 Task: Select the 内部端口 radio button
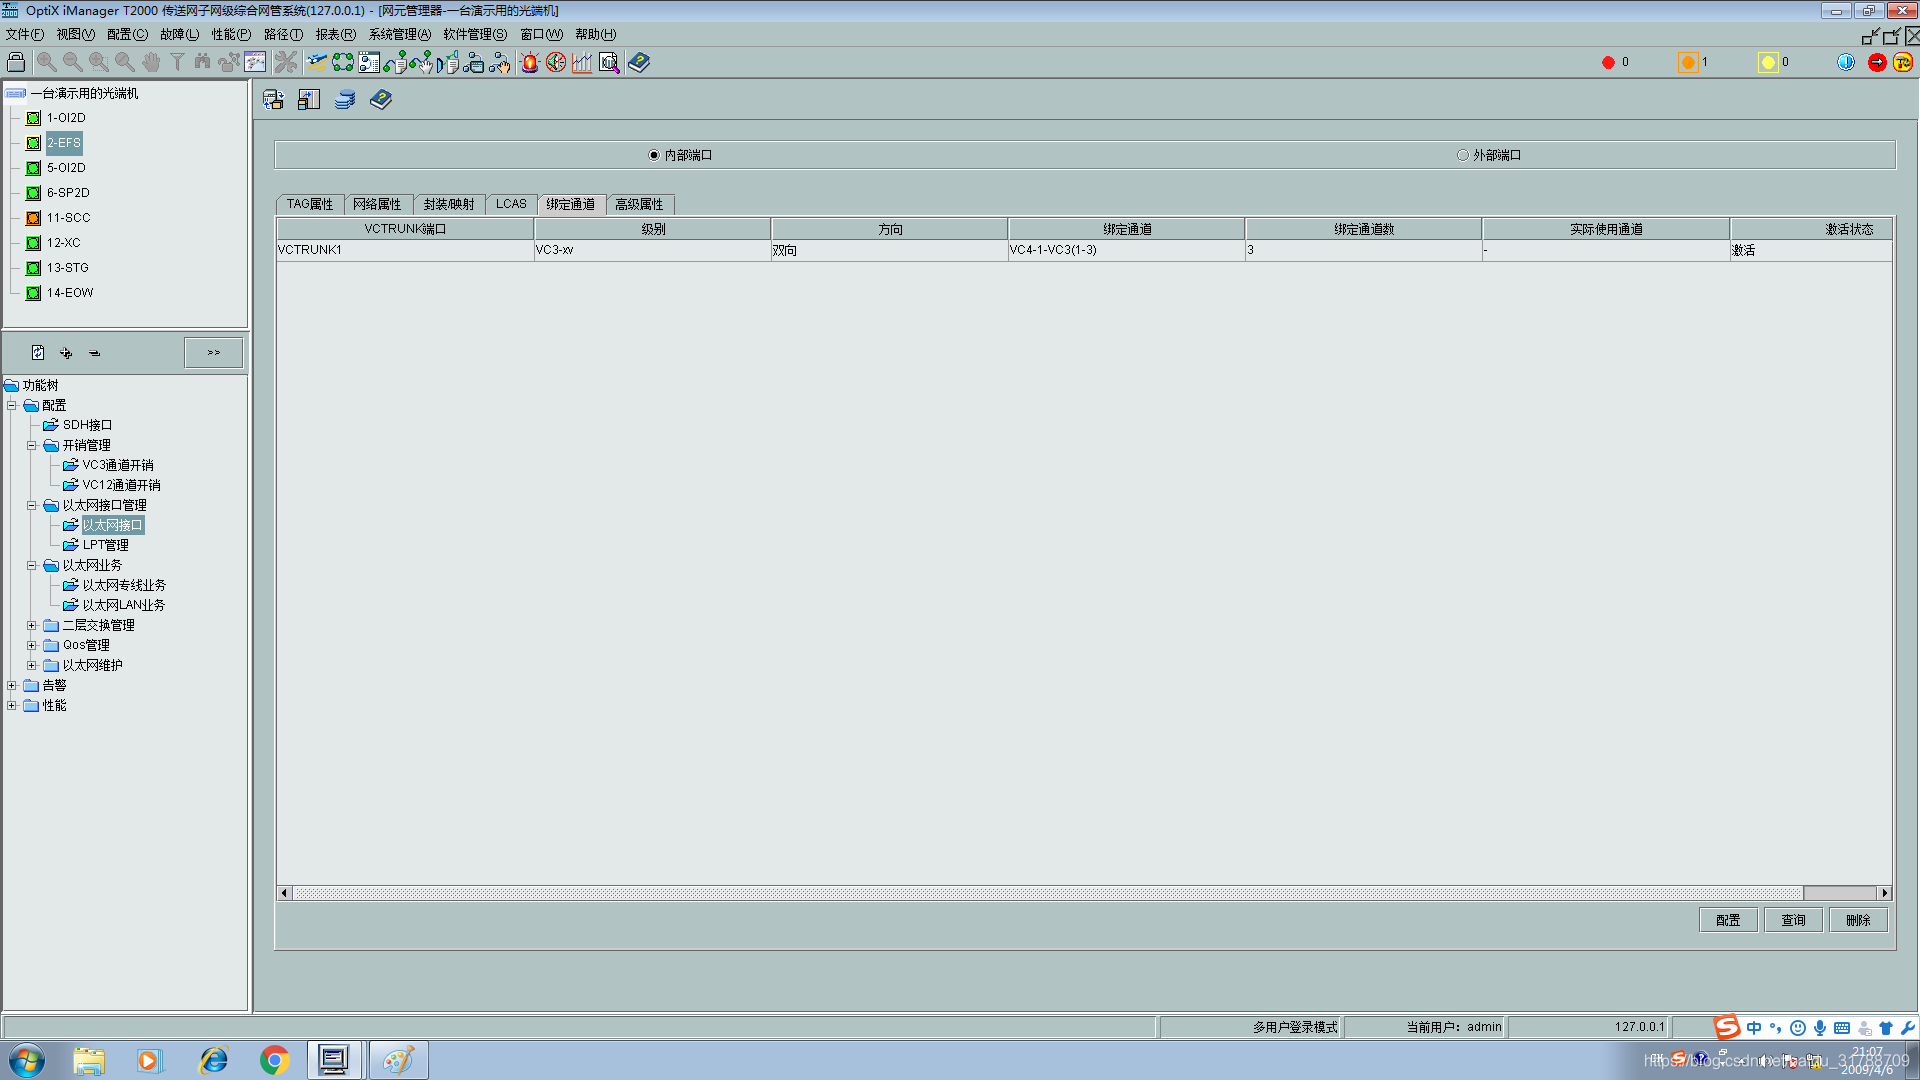click(x=654, y=155)
